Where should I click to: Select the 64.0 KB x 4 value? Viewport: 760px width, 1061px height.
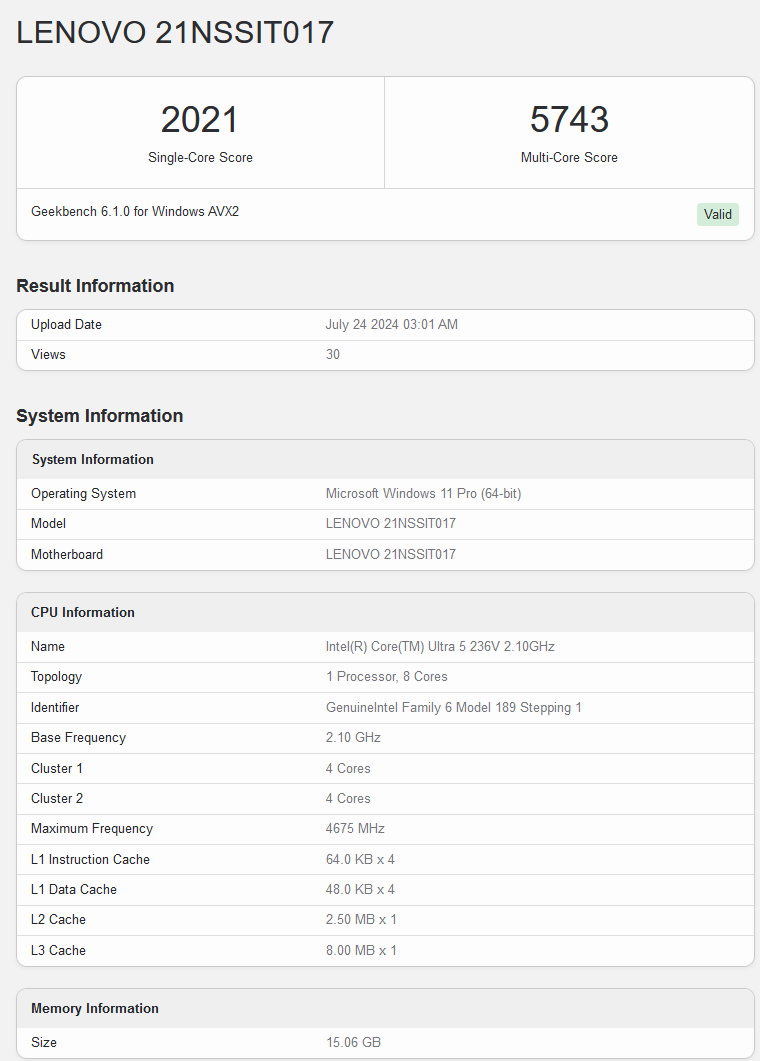pos(360,859)
